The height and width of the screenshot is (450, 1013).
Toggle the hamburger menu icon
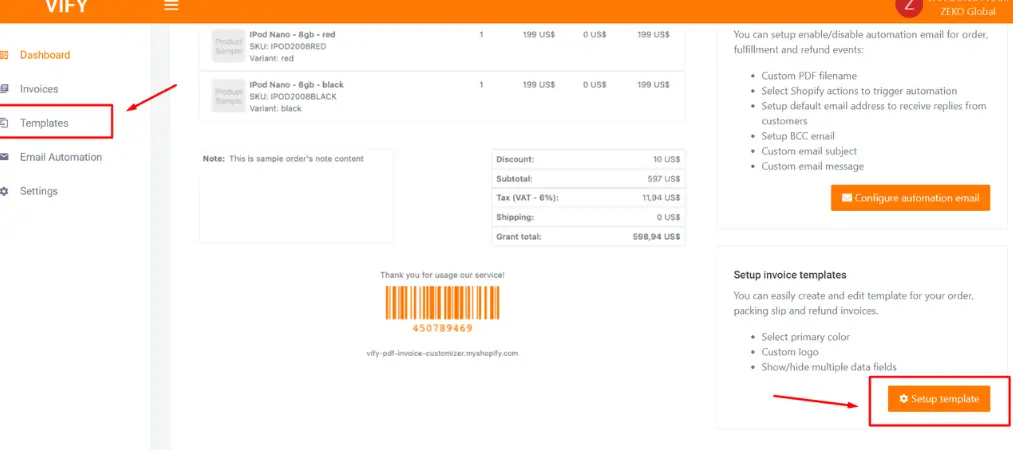coord(171,6)
